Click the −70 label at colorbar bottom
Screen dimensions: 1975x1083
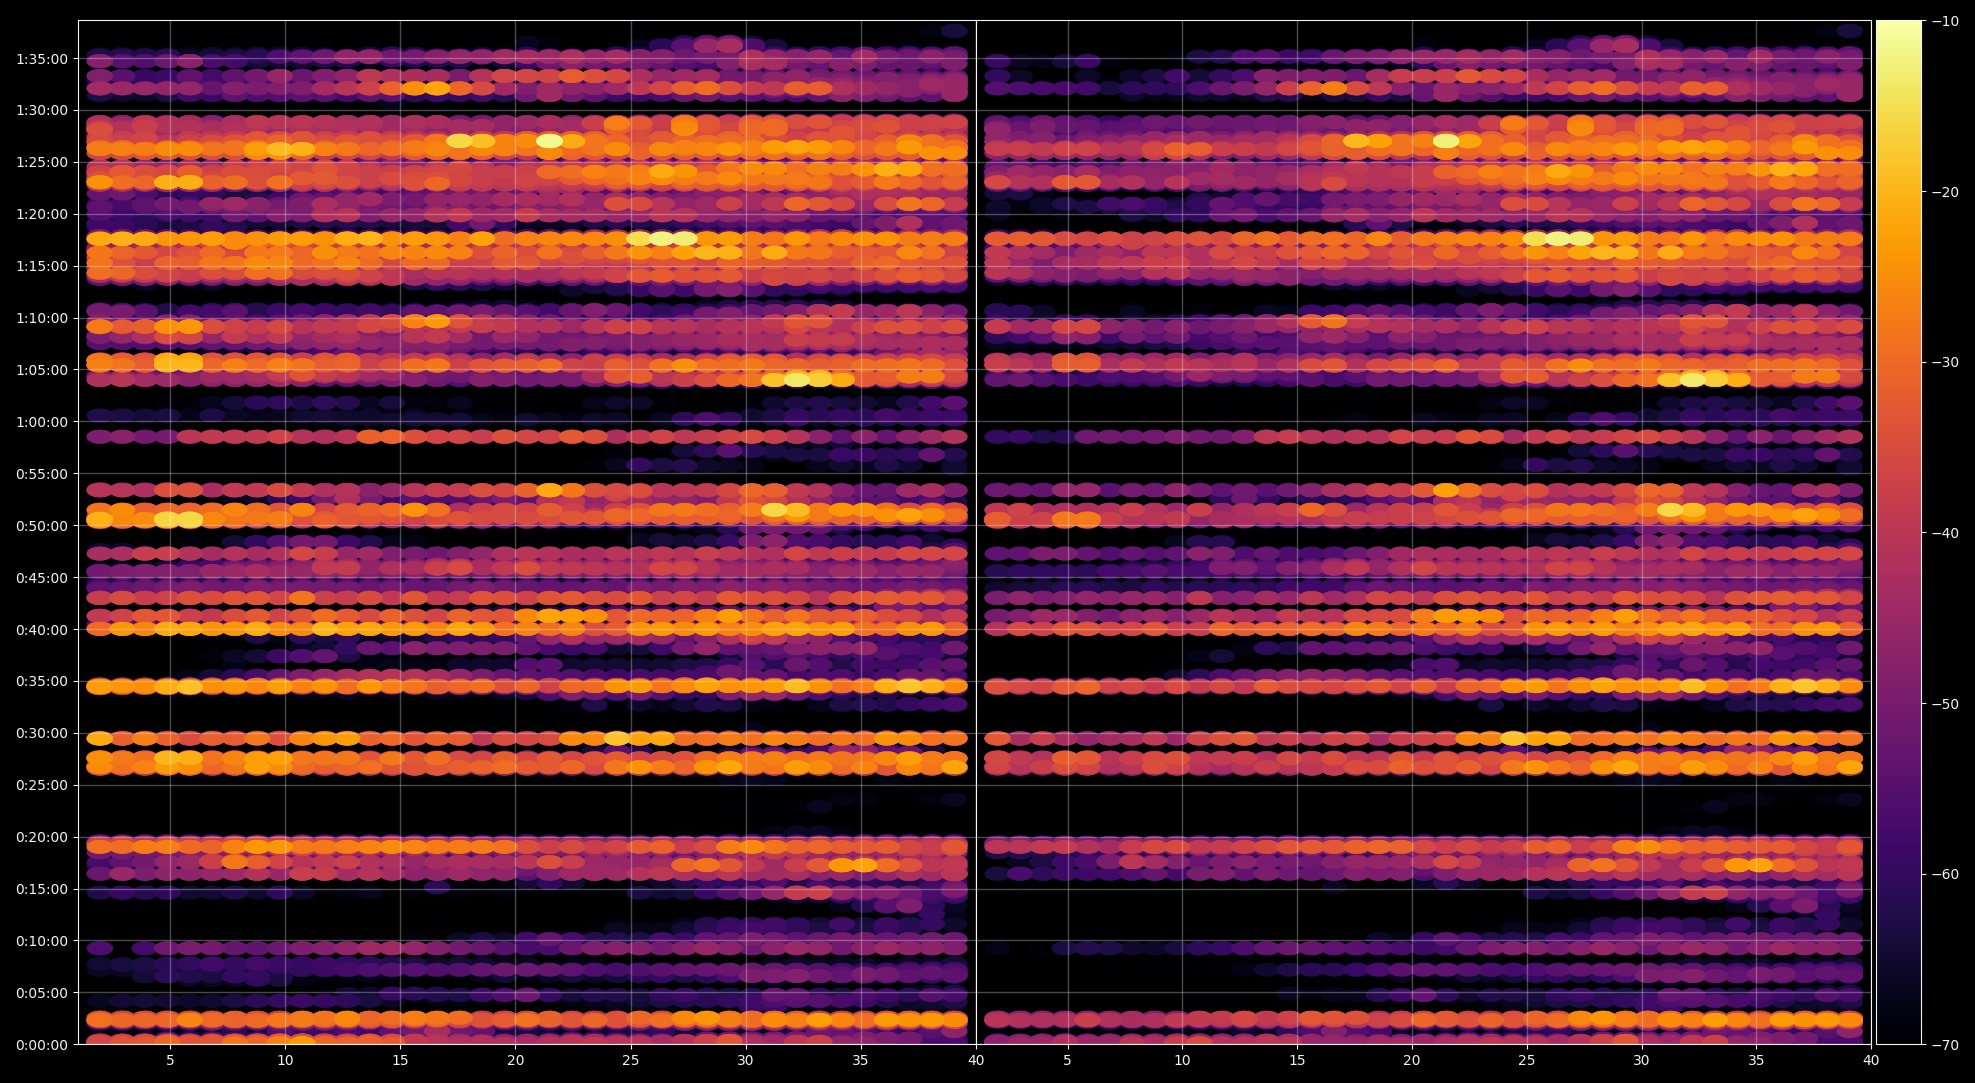pos(1945,1045)
